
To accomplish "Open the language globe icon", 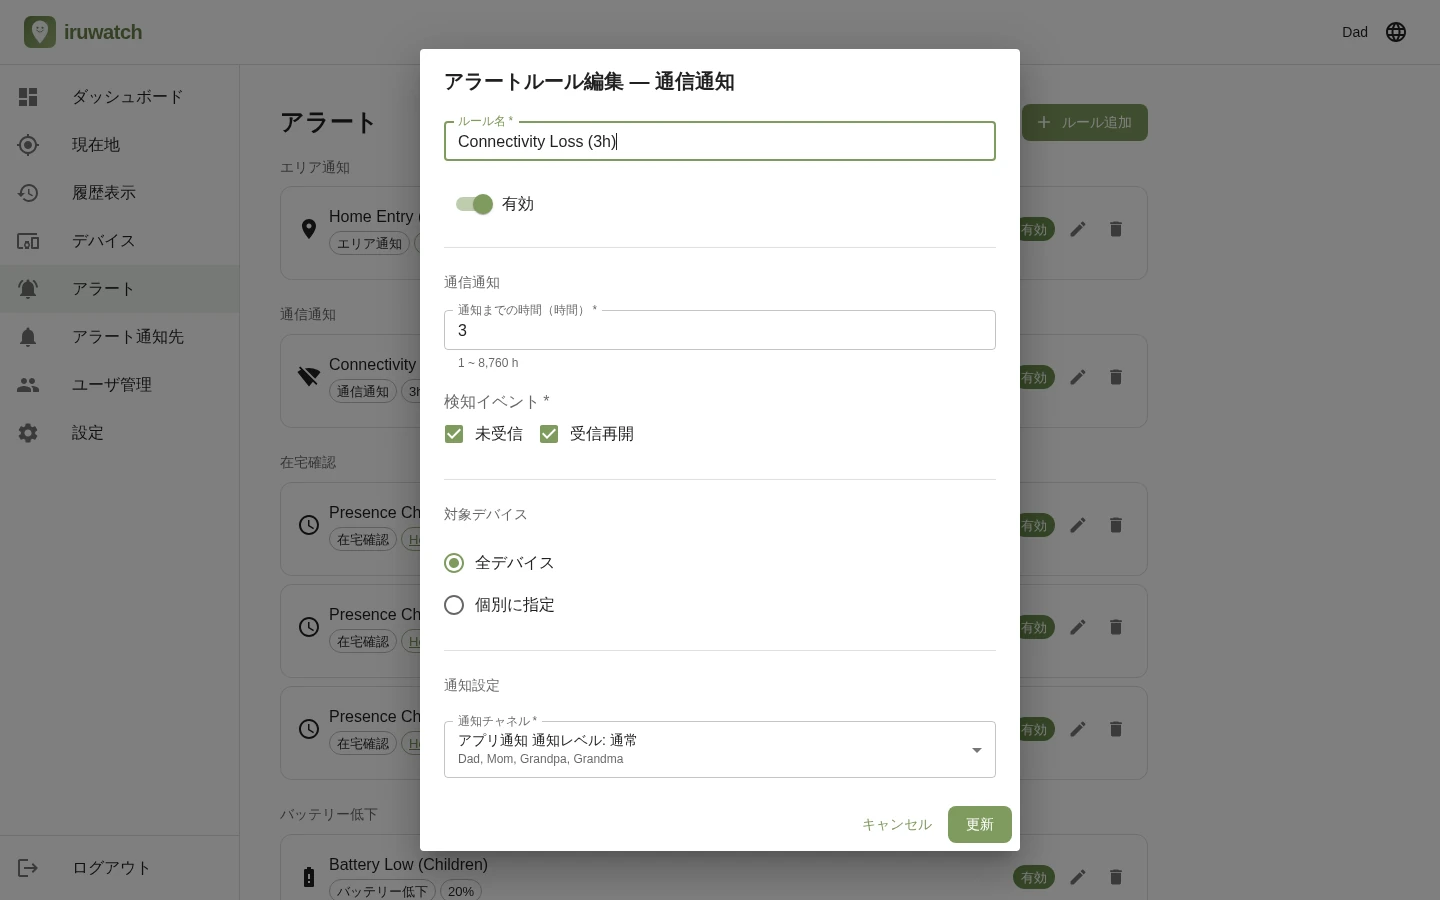I will point(1396,32).
